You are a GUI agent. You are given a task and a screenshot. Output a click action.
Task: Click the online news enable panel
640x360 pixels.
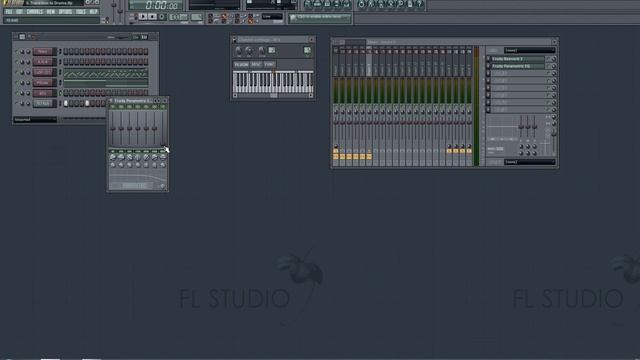coord(320,18)
